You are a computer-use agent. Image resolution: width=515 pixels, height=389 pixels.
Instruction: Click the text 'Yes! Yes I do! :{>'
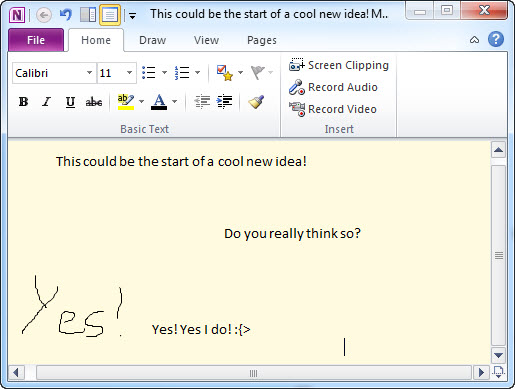(201, 330)
